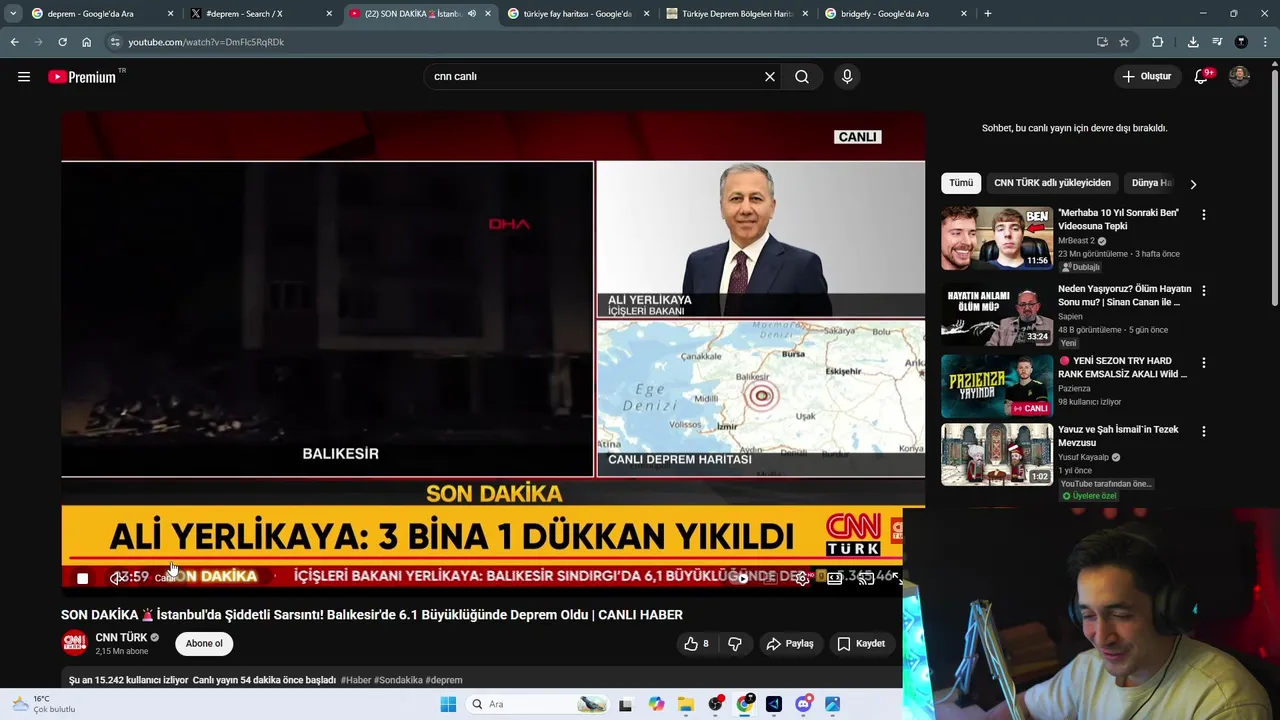Open the Chrome three-dot menu
The width and height of the screenshot is (1280, 720).
(x=1265, y=42)
